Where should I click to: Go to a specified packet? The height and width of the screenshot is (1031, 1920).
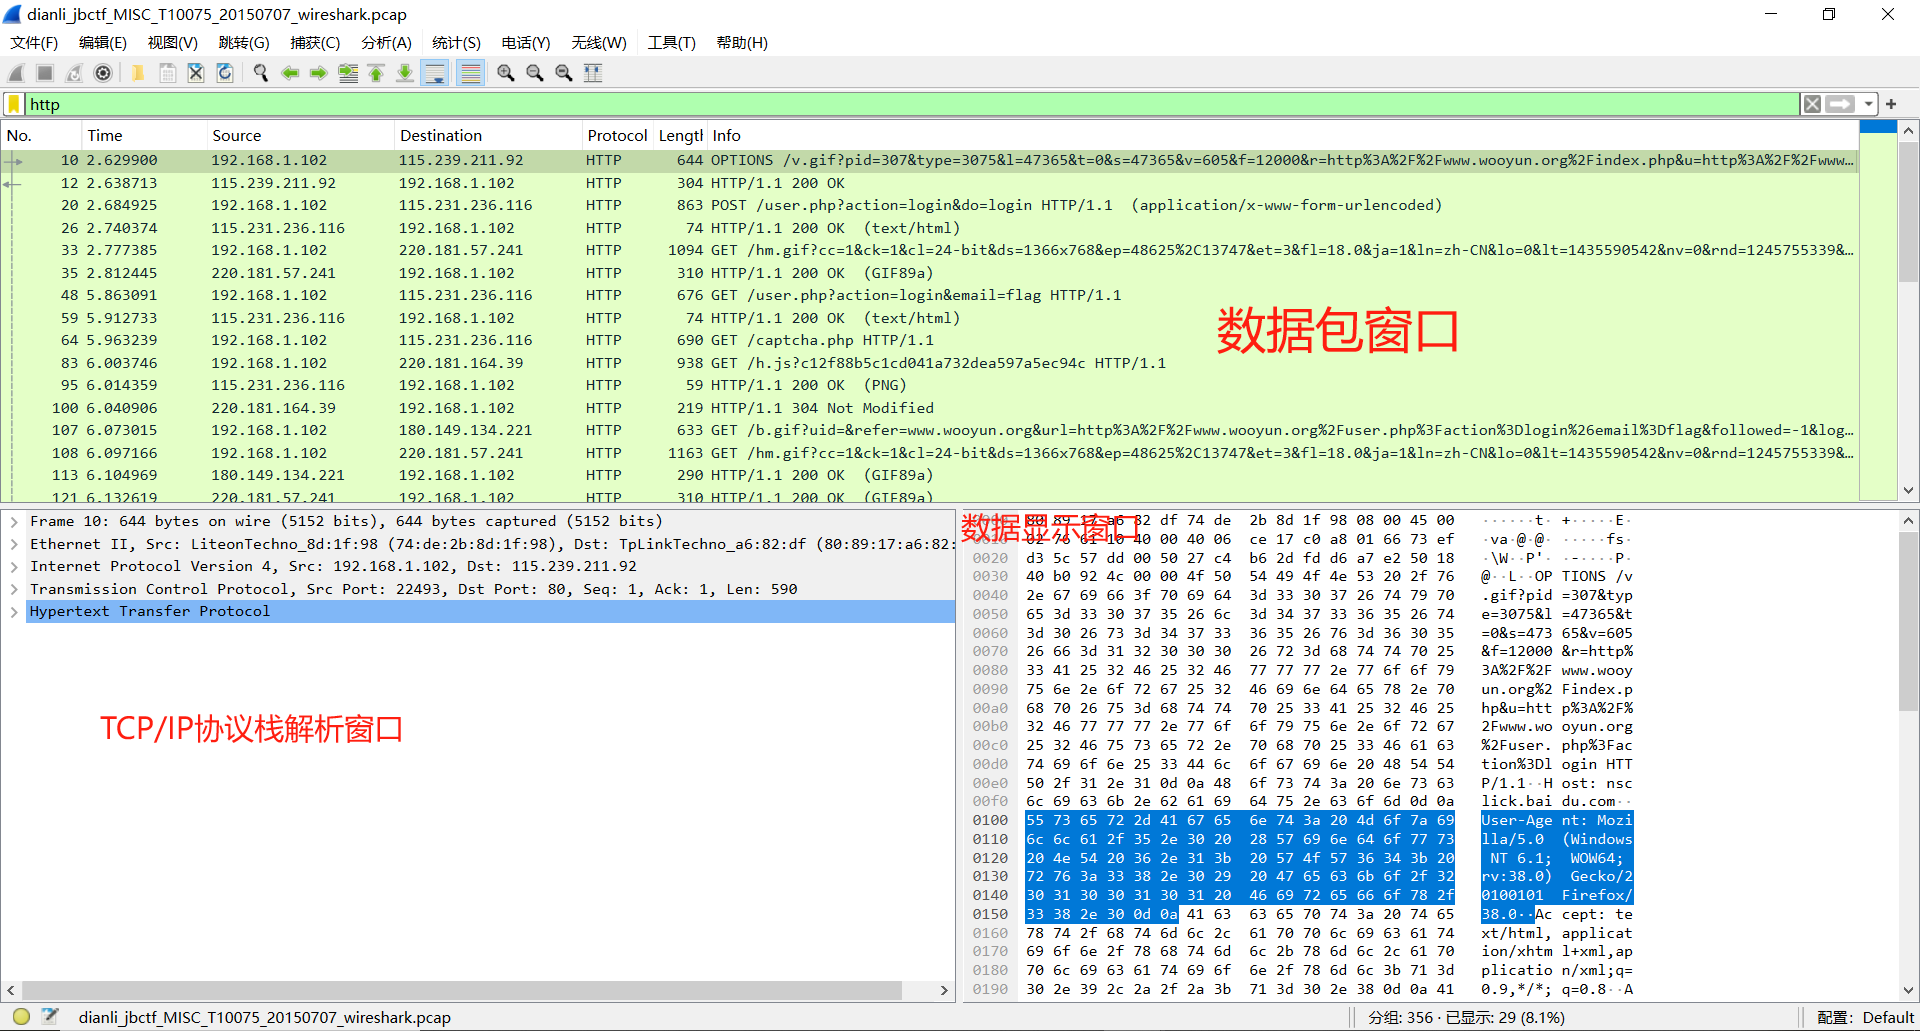click(348, 73)
